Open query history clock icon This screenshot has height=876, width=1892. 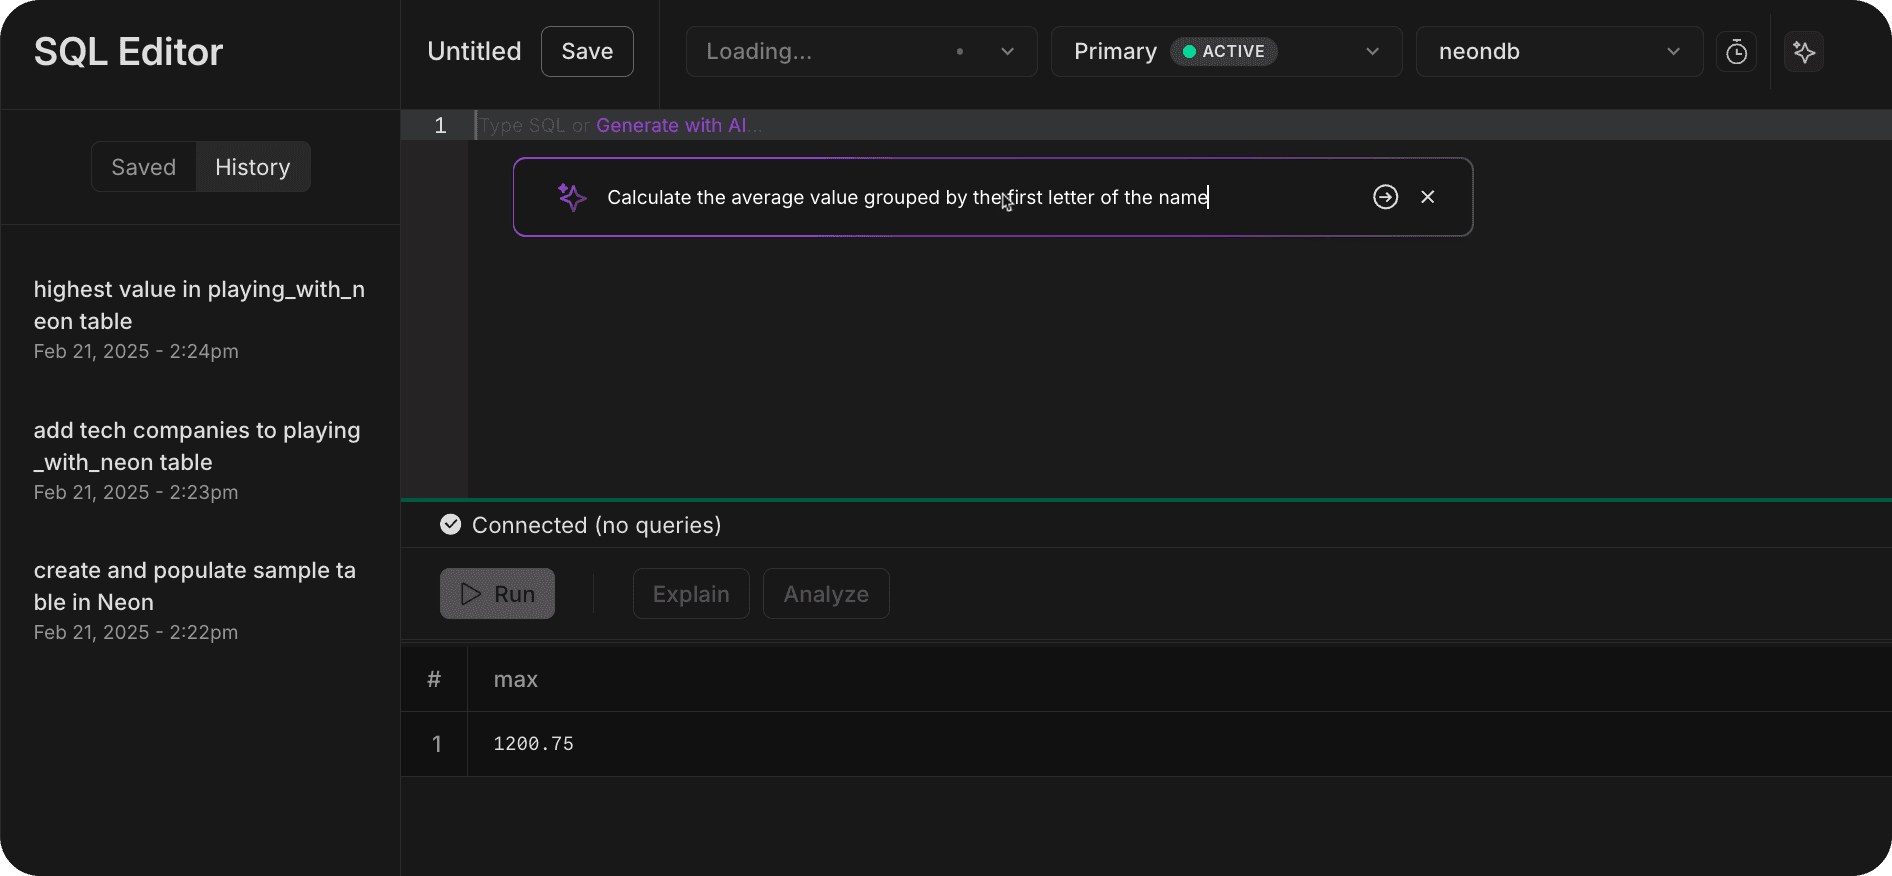(x=1736, y=52)
